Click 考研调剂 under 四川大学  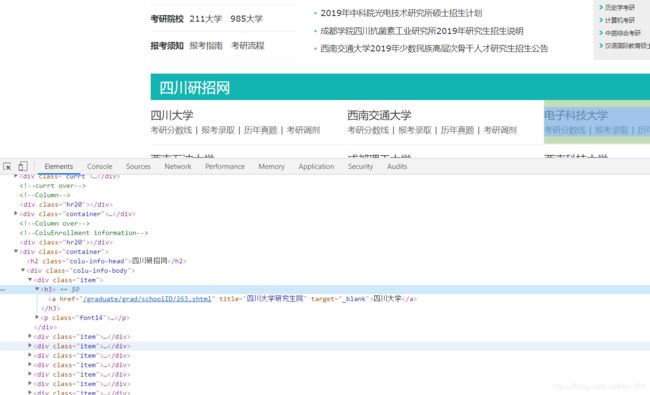(303, 130)
